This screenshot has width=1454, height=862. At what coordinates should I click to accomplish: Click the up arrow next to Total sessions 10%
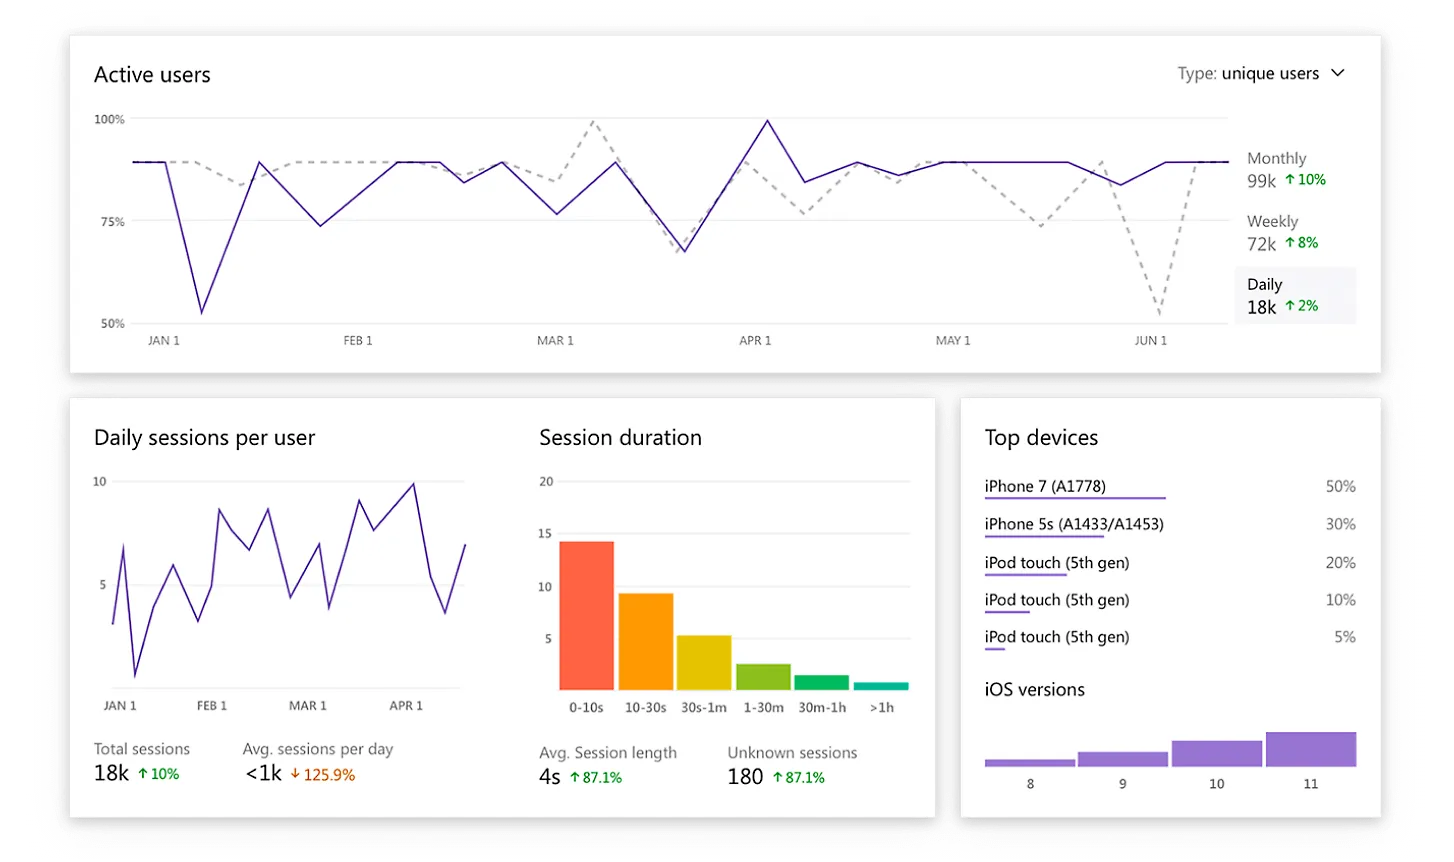point(143,774)
